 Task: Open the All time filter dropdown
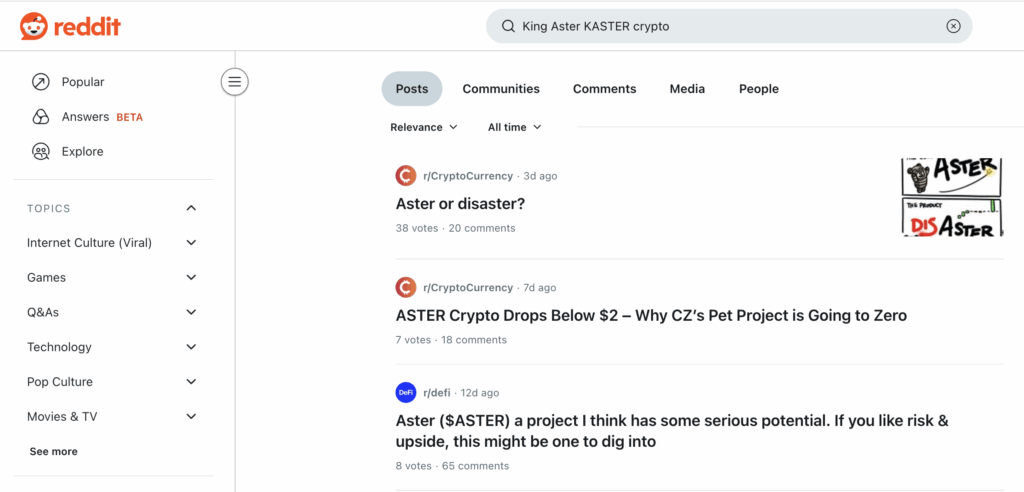(x=514, y=127)
